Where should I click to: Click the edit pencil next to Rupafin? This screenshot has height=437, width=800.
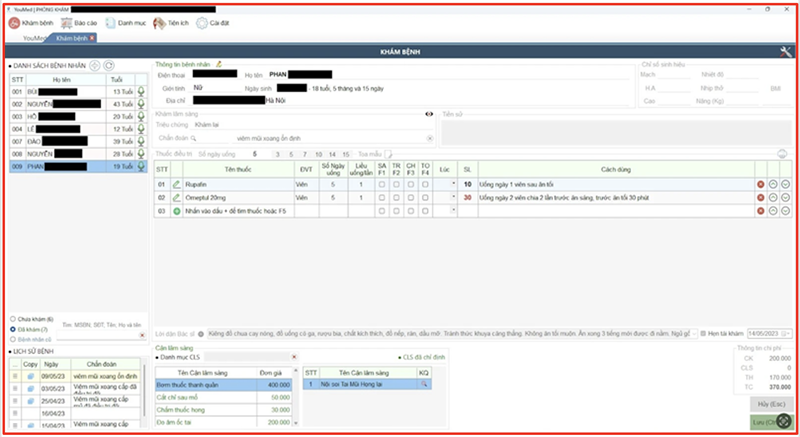177,185
